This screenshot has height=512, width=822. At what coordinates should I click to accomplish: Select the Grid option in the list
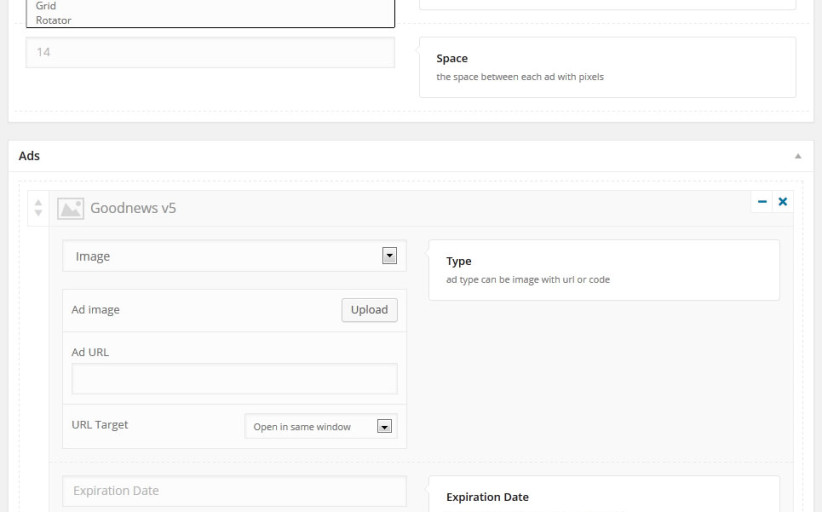[46, 6]
